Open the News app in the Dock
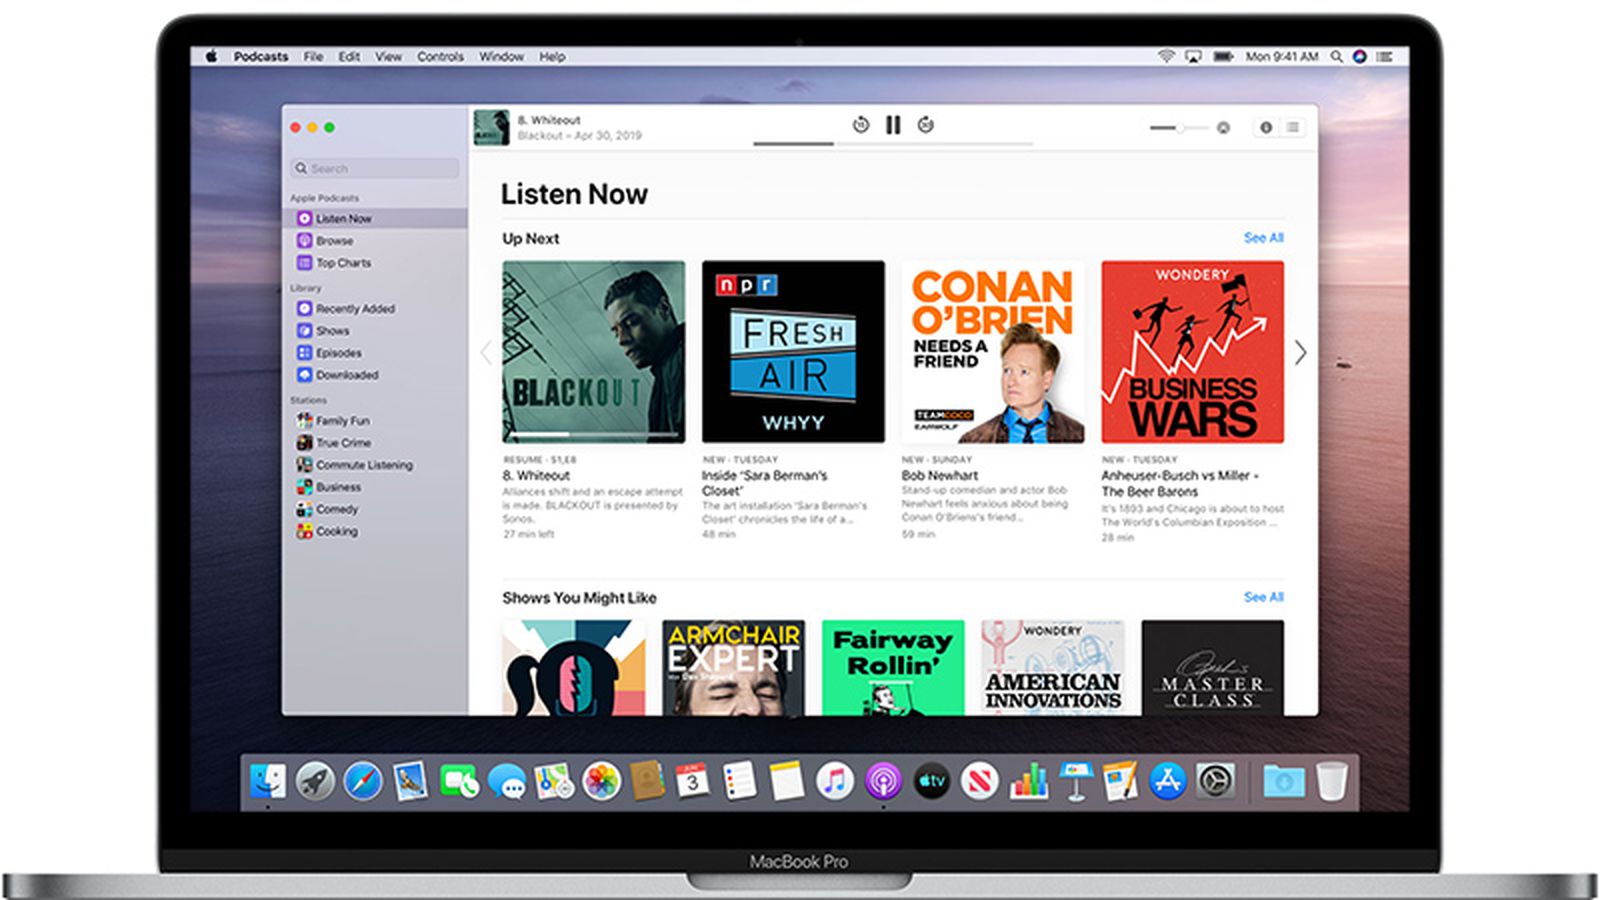 [979, 781]
